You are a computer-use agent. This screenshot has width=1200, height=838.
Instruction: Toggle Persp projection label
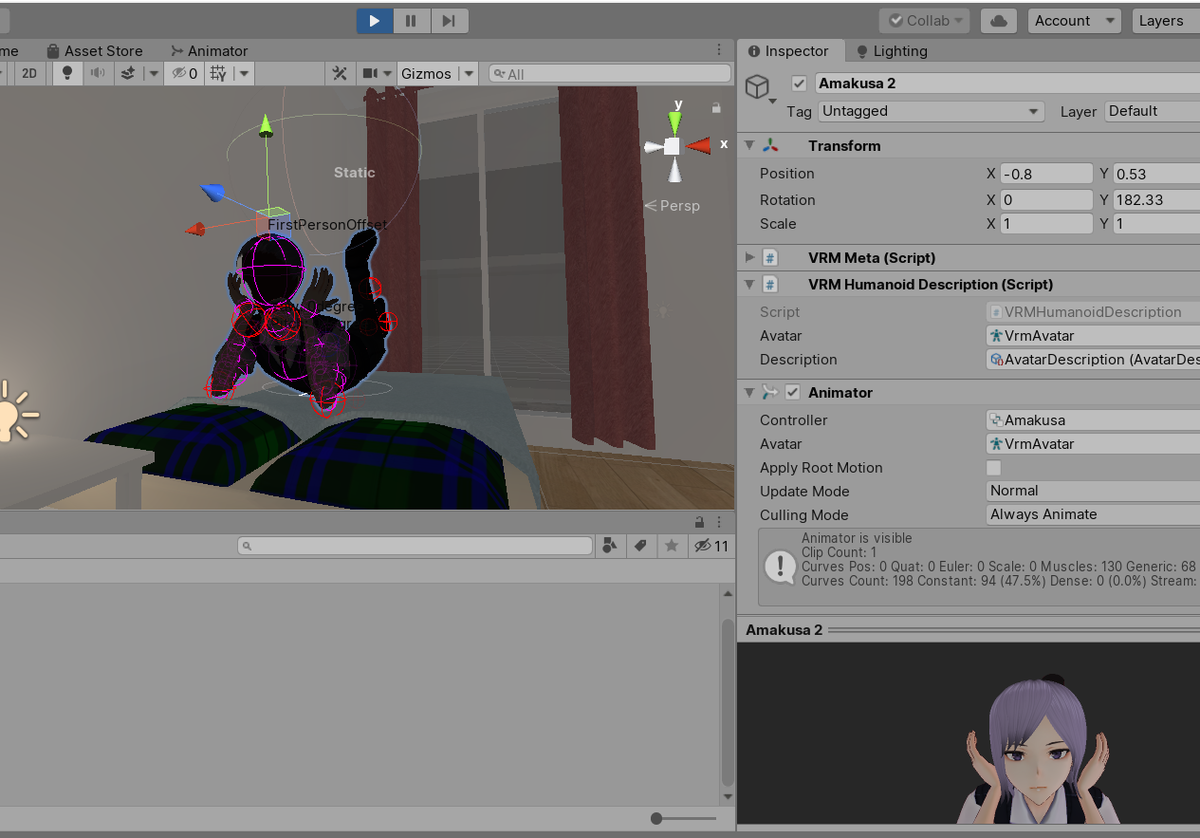pyautogui.click(x=672, y=205)
